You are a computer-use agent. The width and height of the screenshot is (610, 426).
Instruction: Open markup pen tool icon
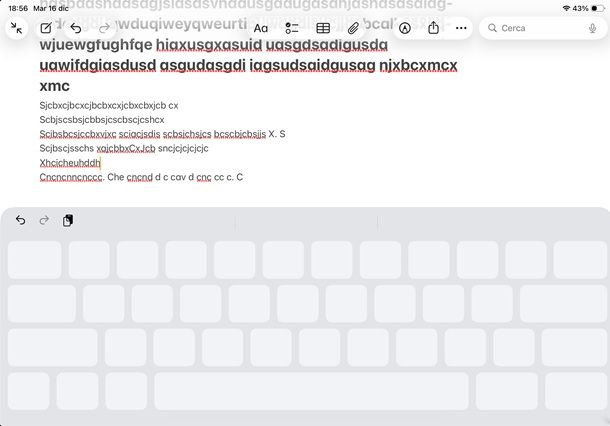(405, 28)
